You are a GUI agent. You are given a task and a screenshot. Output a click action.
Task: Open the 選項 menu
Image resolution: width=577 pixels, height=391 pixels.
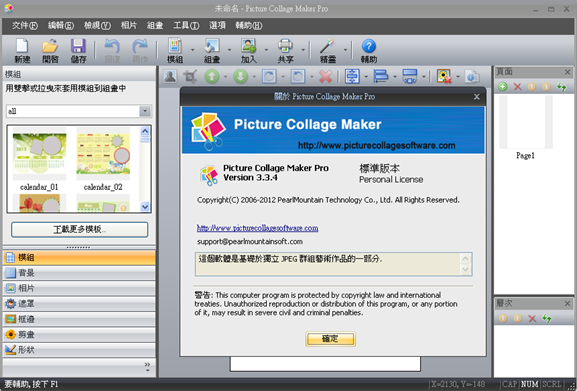[217, 25]
